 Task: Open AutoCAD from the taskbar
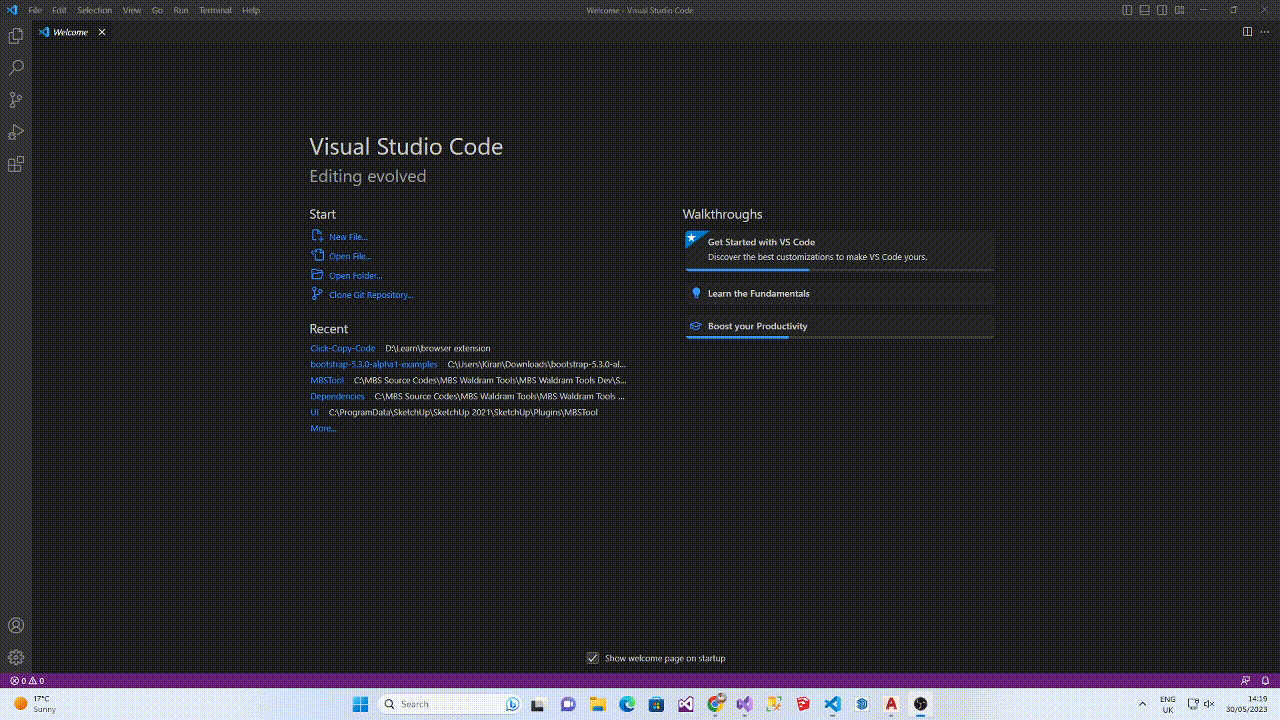891,704
